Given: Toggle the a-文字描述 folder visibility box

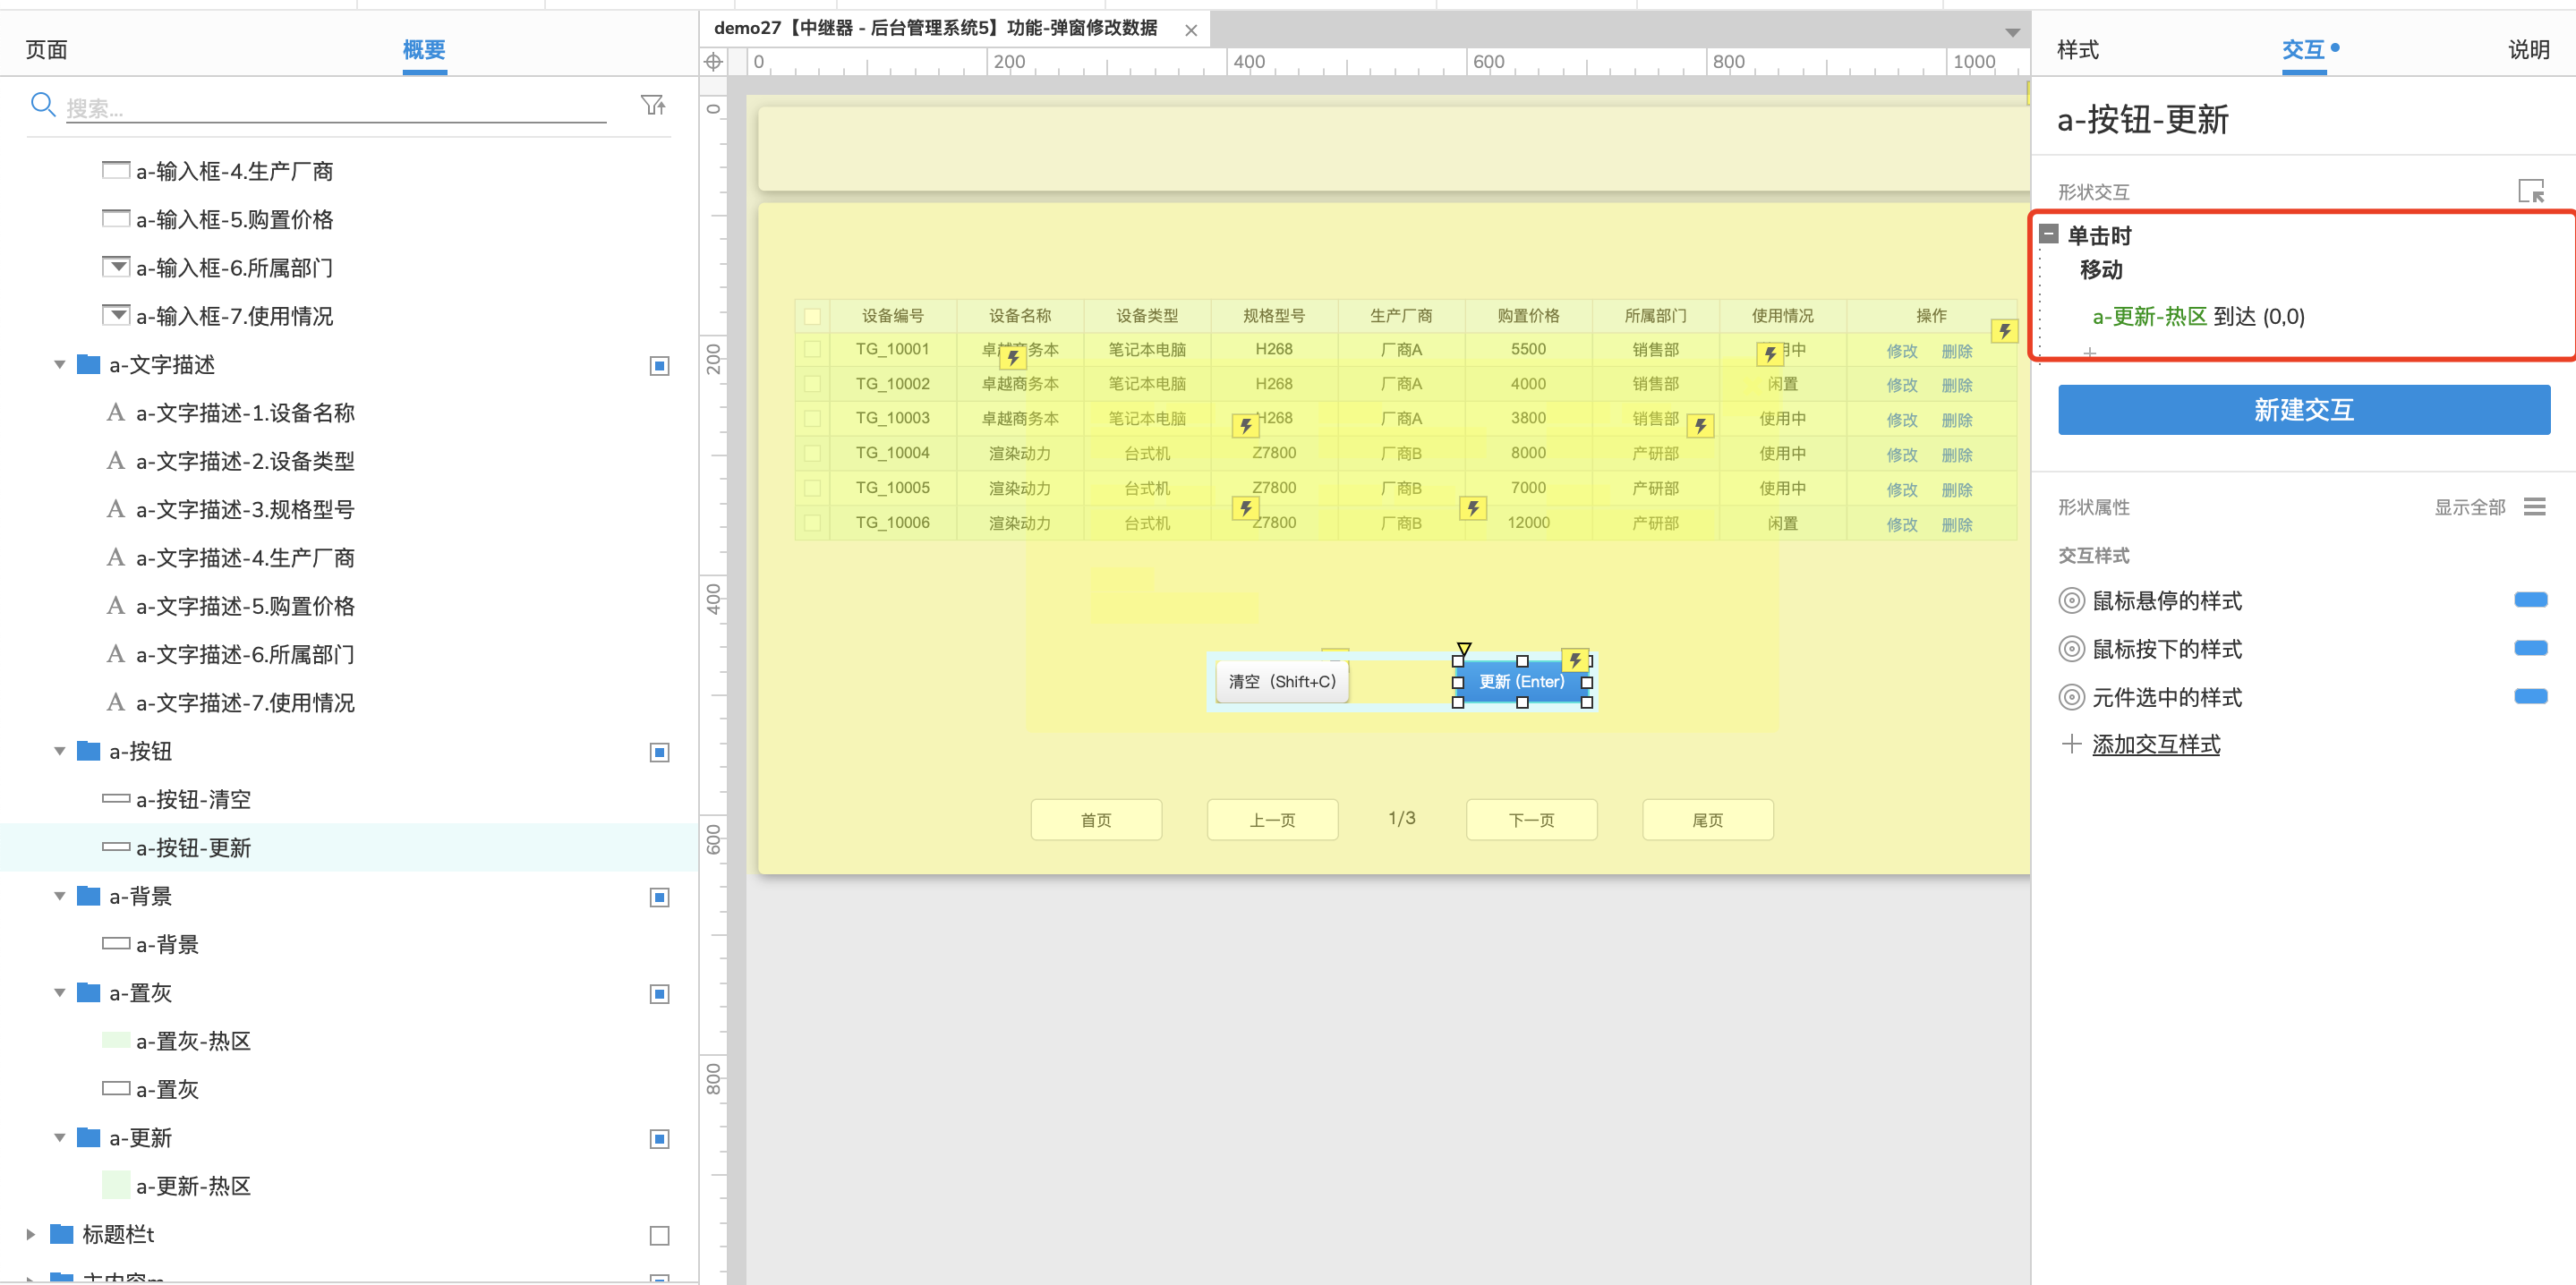Looking at the screenshot, I should (x=659, y=366).
